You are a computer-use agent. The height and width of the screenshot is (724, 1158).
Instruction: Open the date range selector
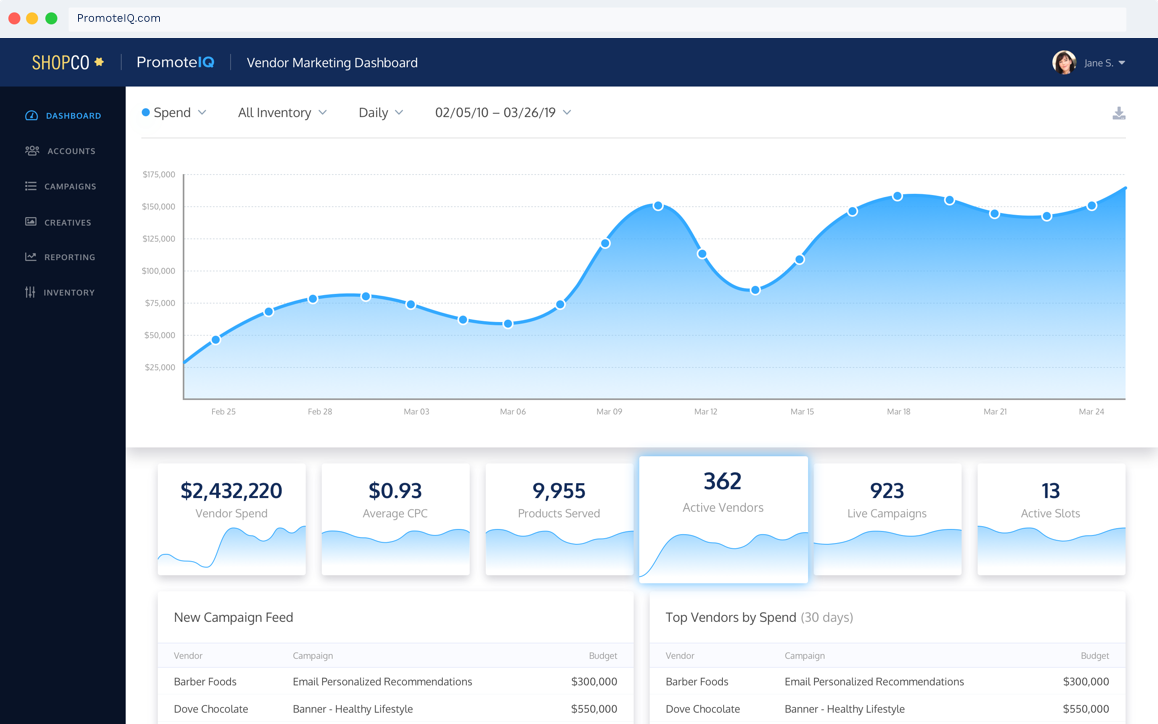[503, 113]
